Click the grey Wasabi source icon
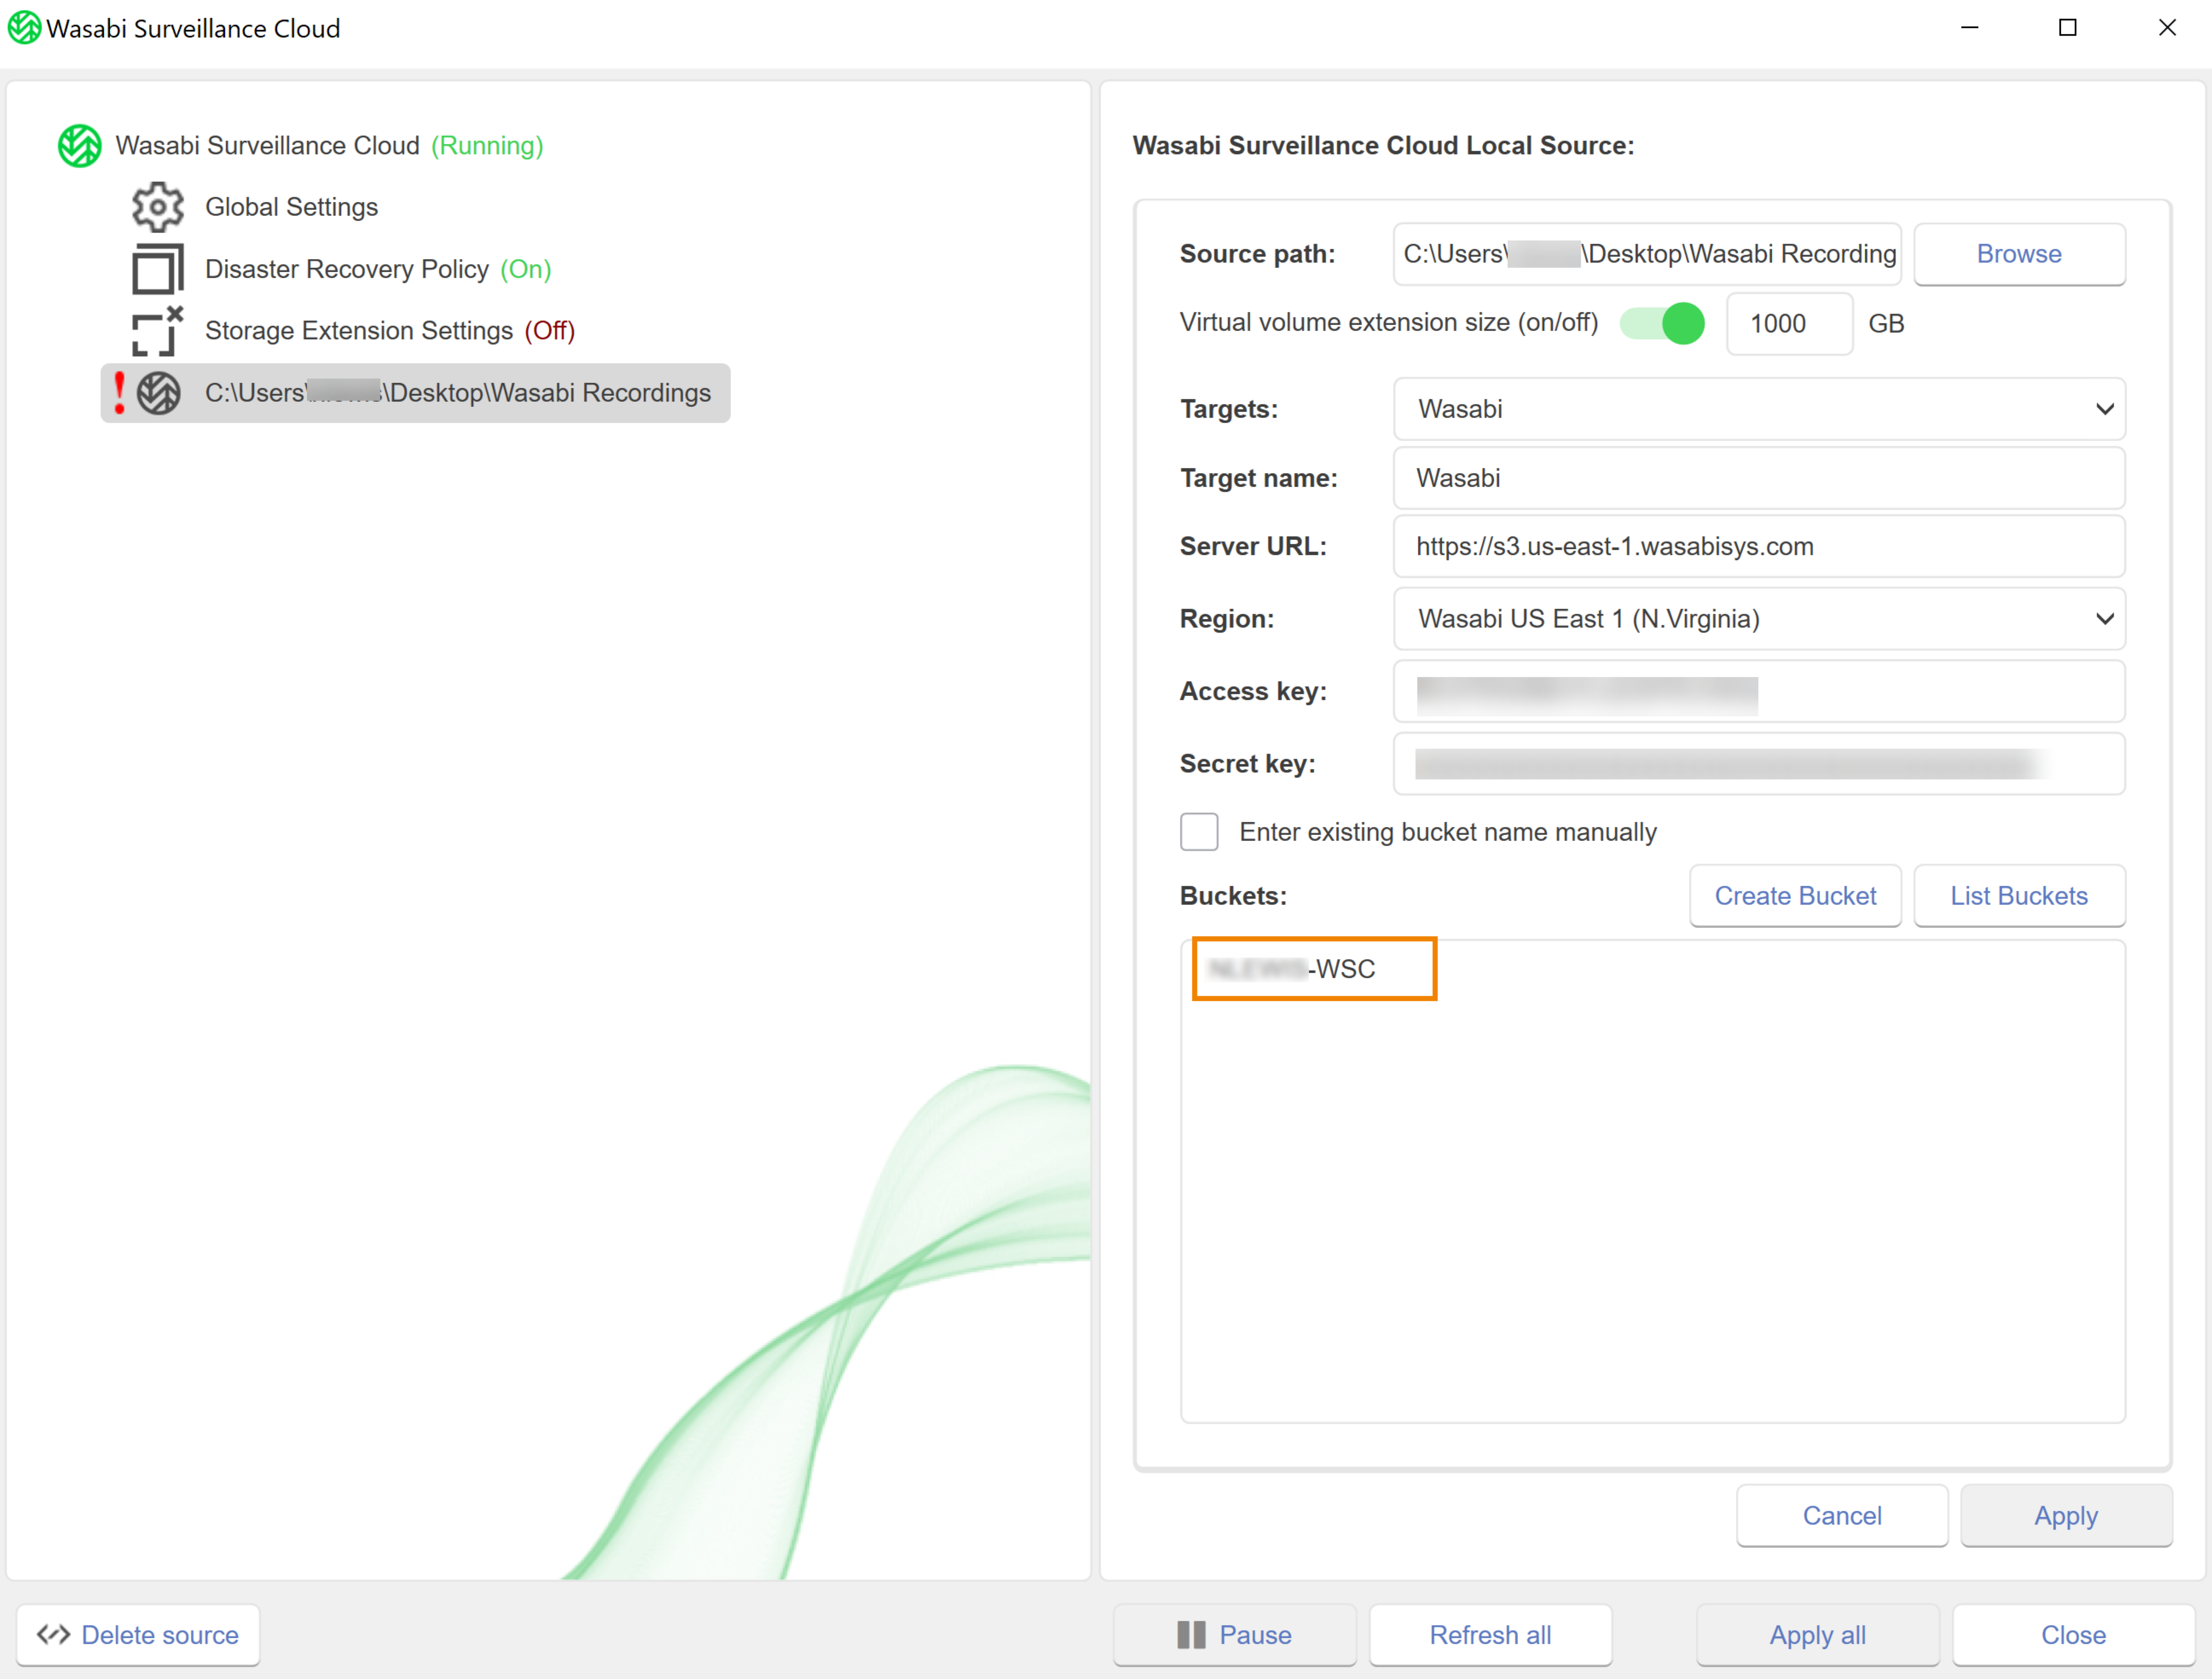 click(159, 393)
